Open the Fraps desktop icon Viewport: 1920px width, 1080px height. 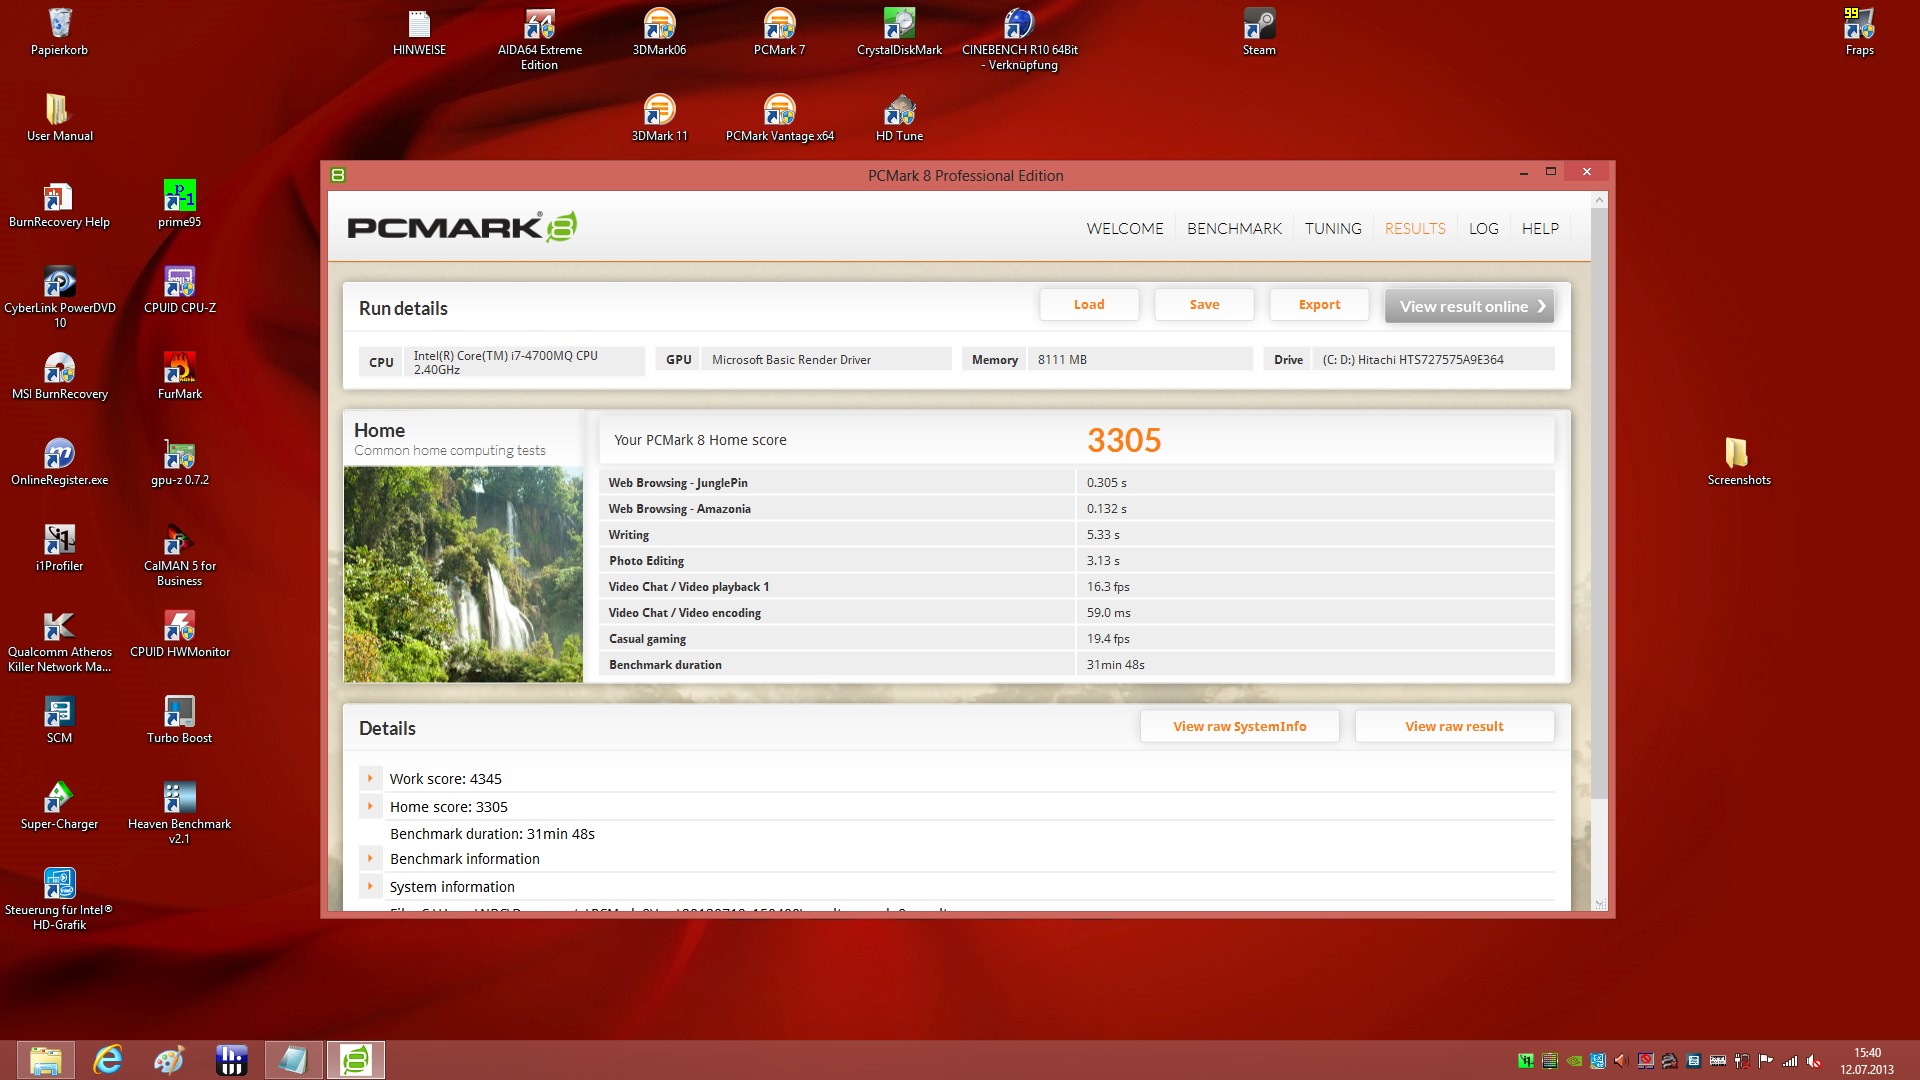point(1859,32)
